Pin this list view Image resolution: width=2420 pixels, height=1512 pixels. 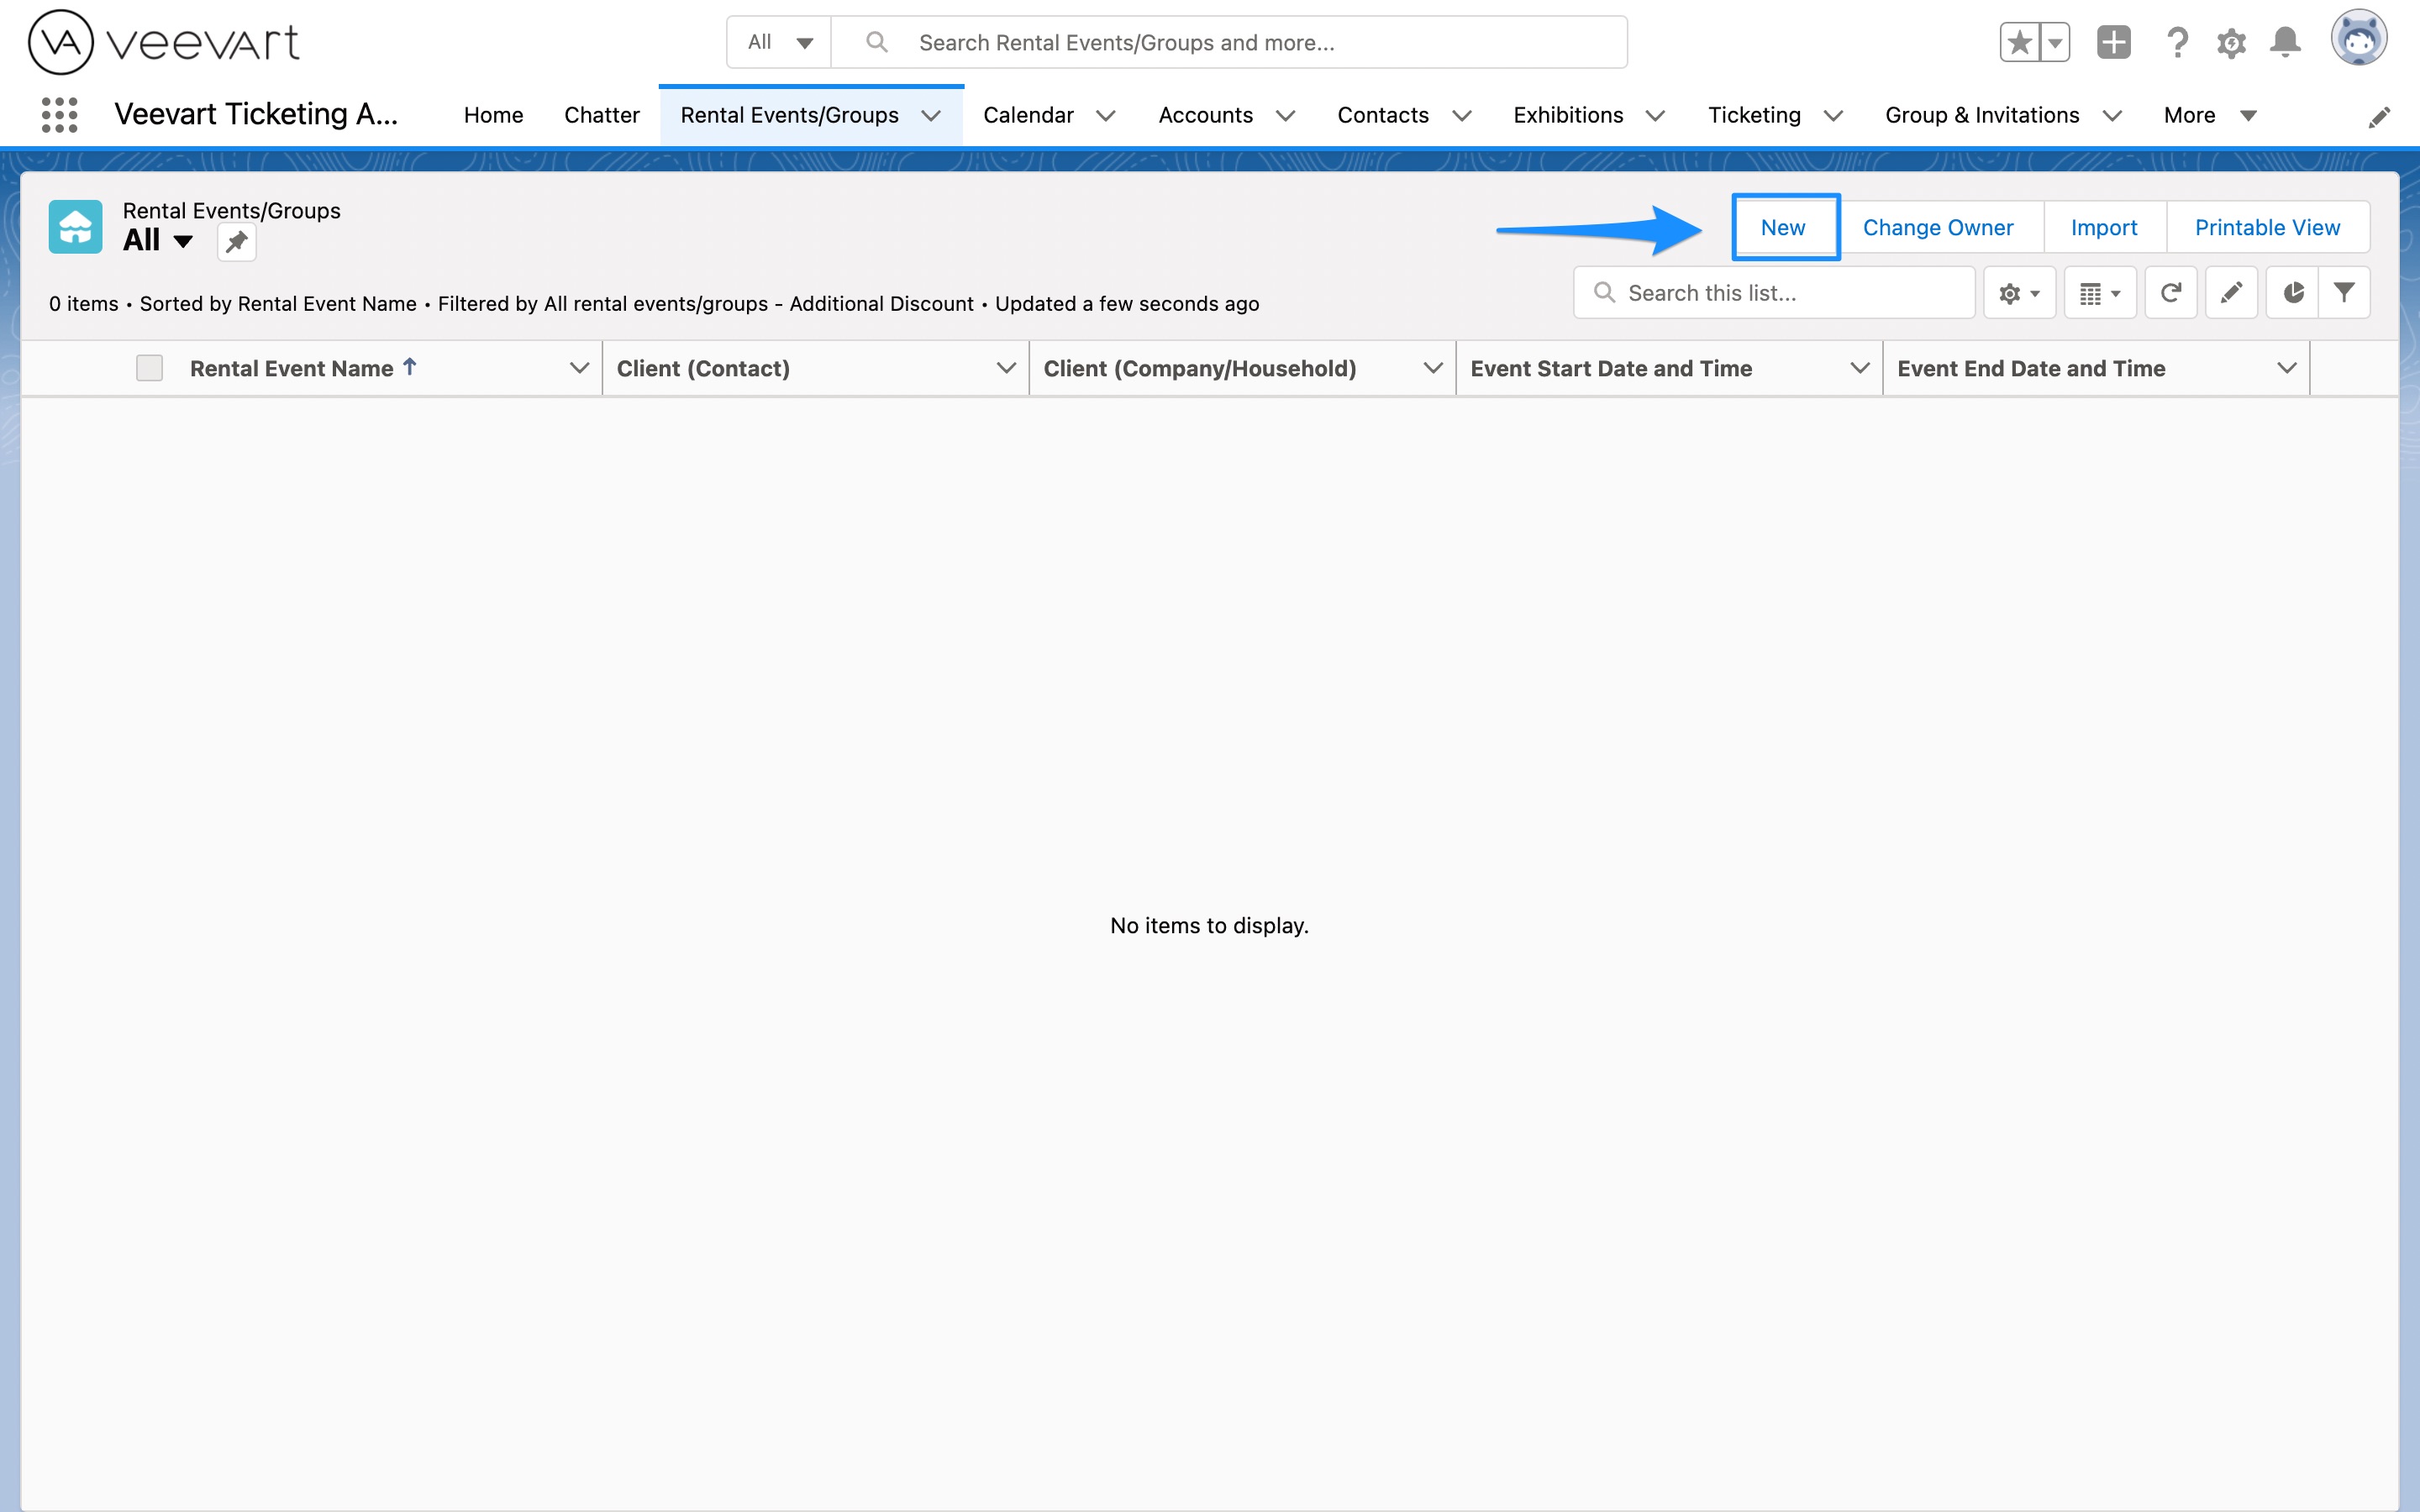[x=237, y=242]
